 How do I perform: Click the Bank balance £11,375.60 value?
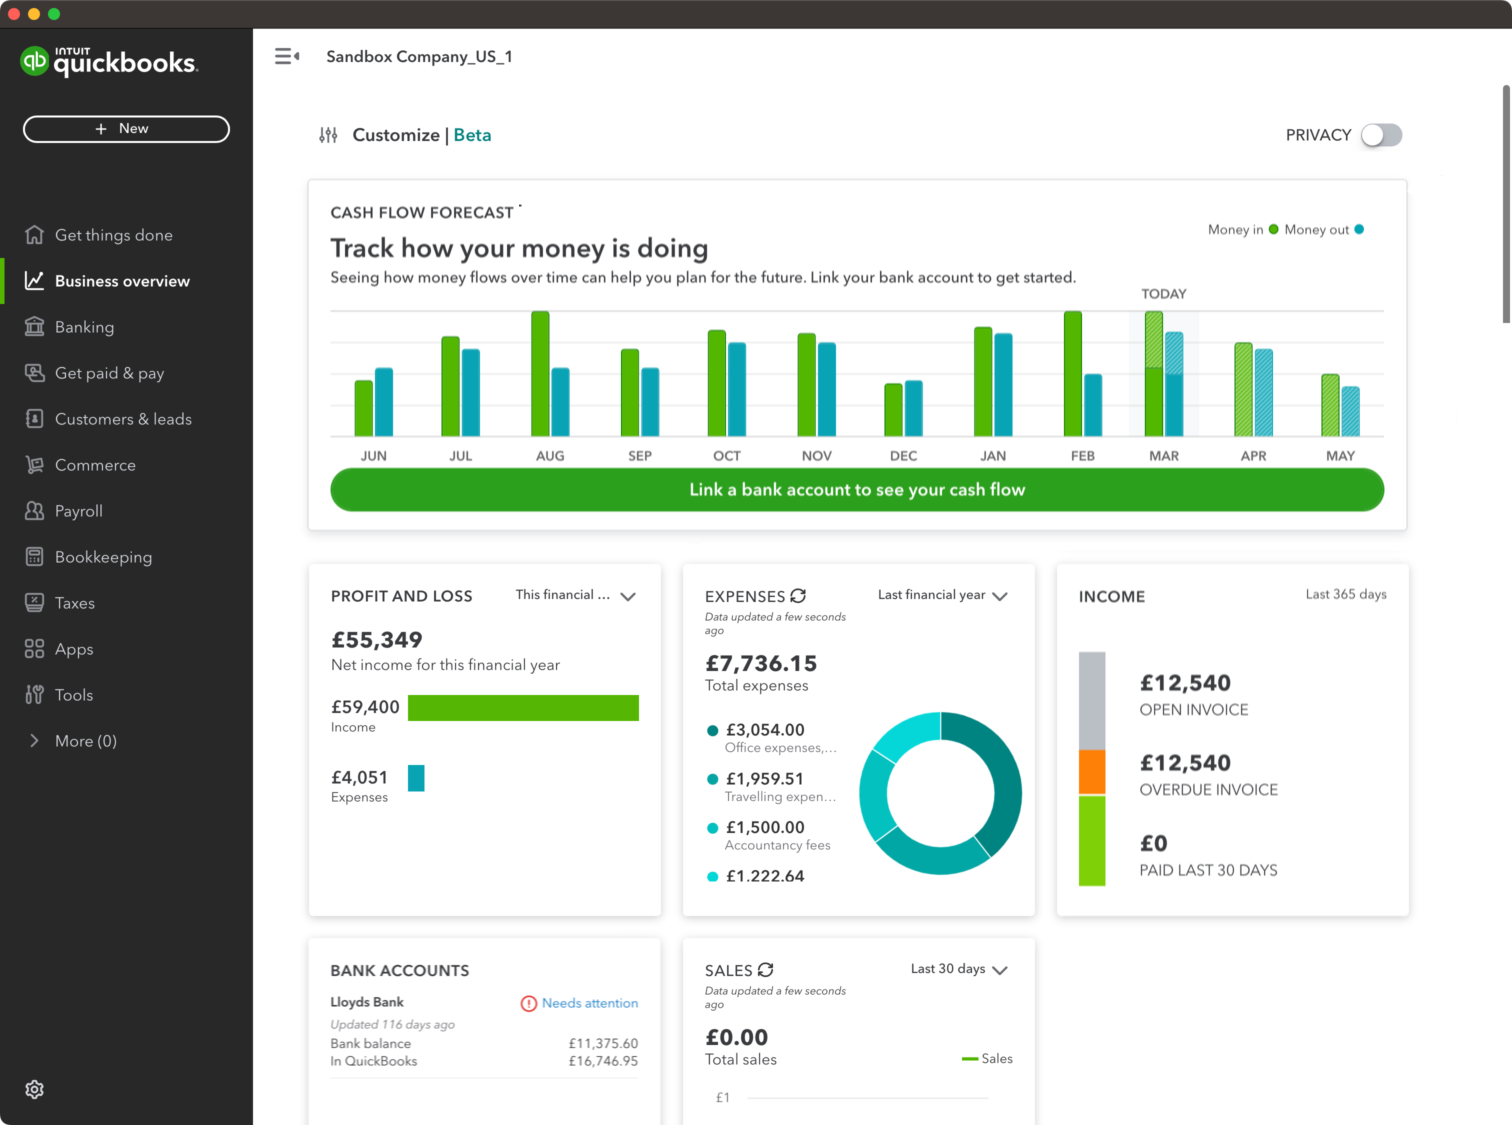point(603,1043)
